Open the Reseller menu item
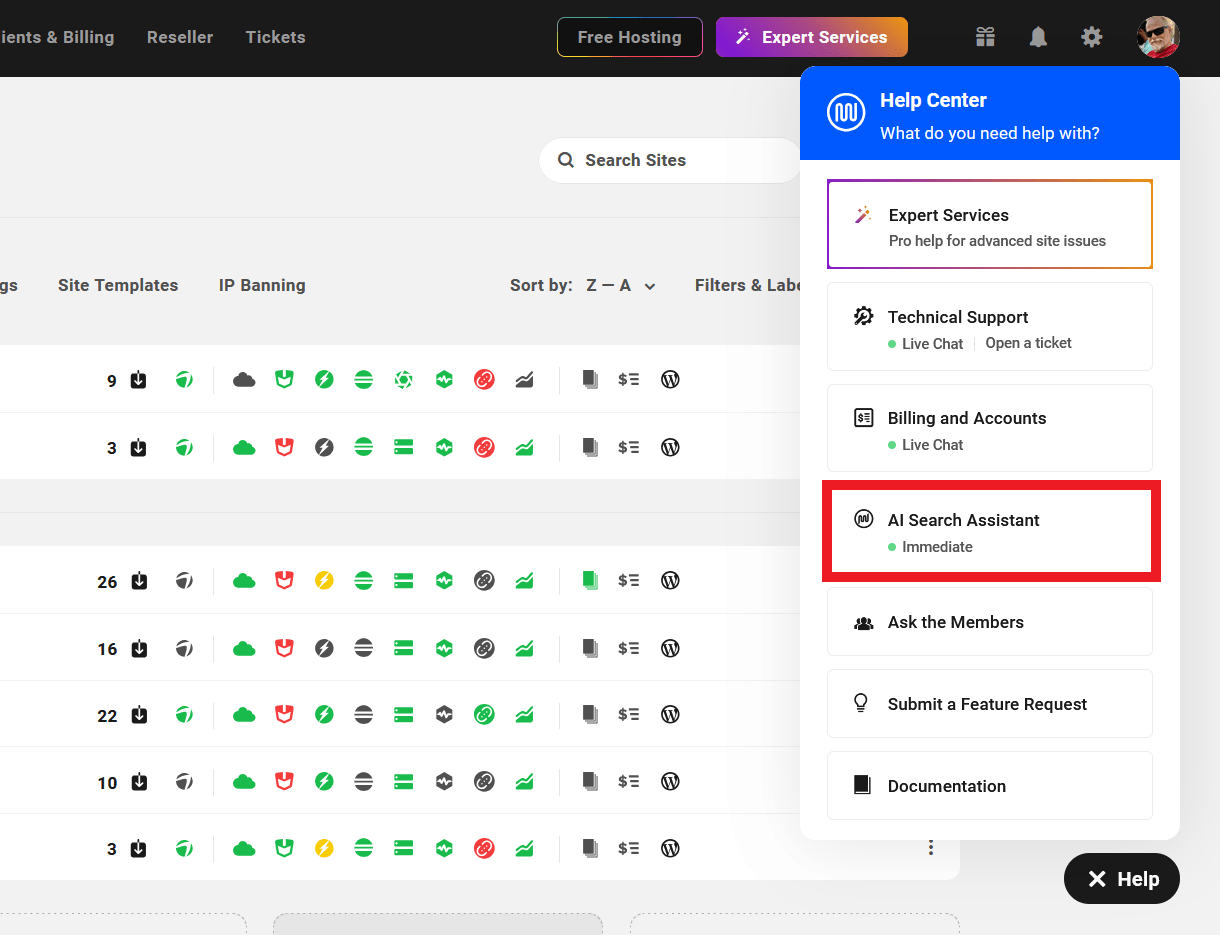1220x935 pixels. 180,37
